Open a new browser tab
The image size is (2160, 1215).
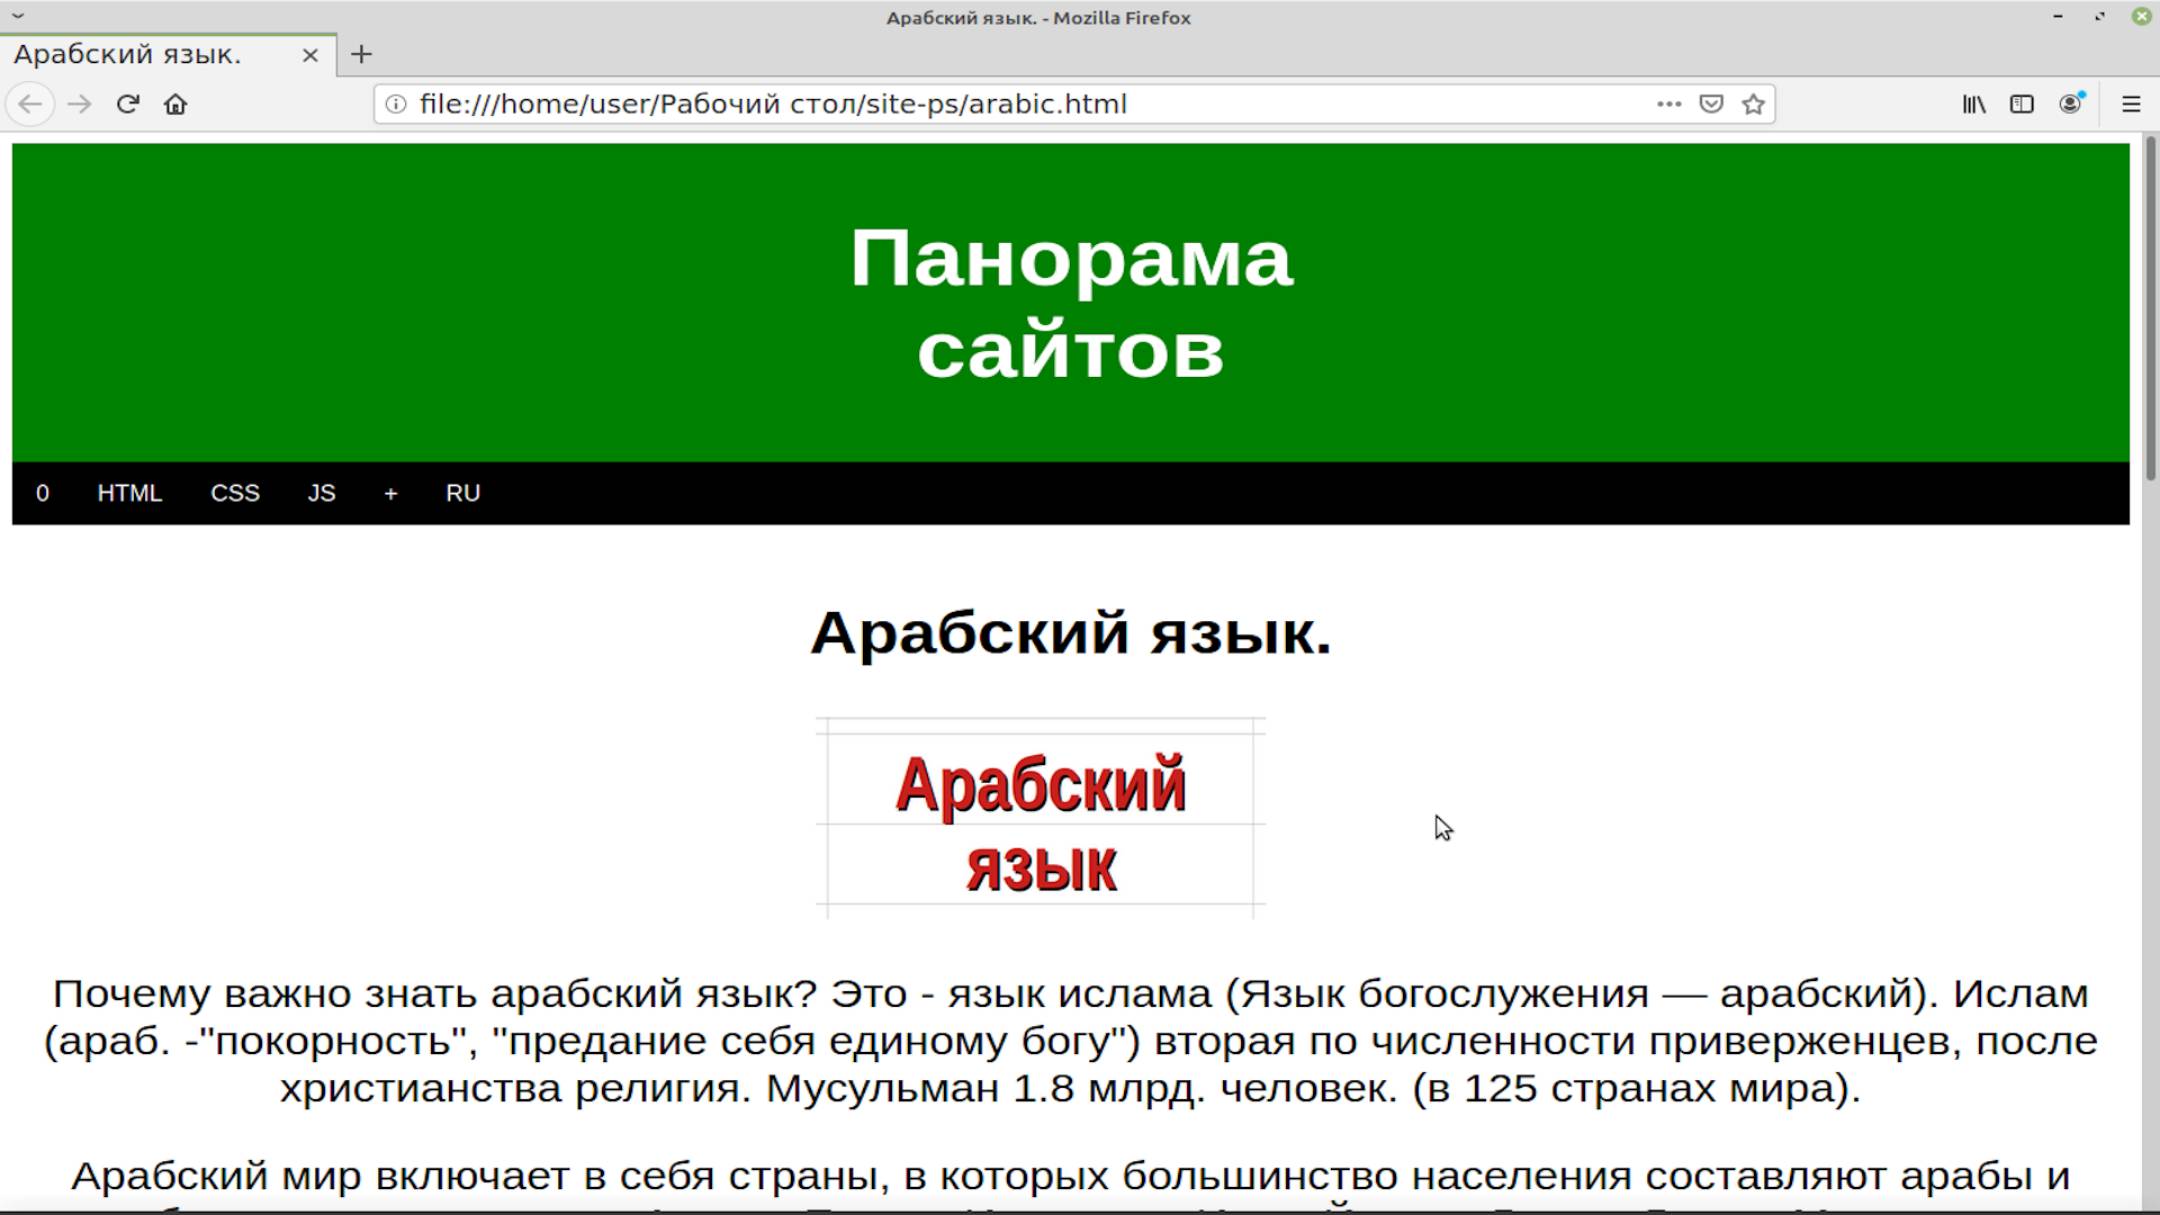click(x=362, y=54)
